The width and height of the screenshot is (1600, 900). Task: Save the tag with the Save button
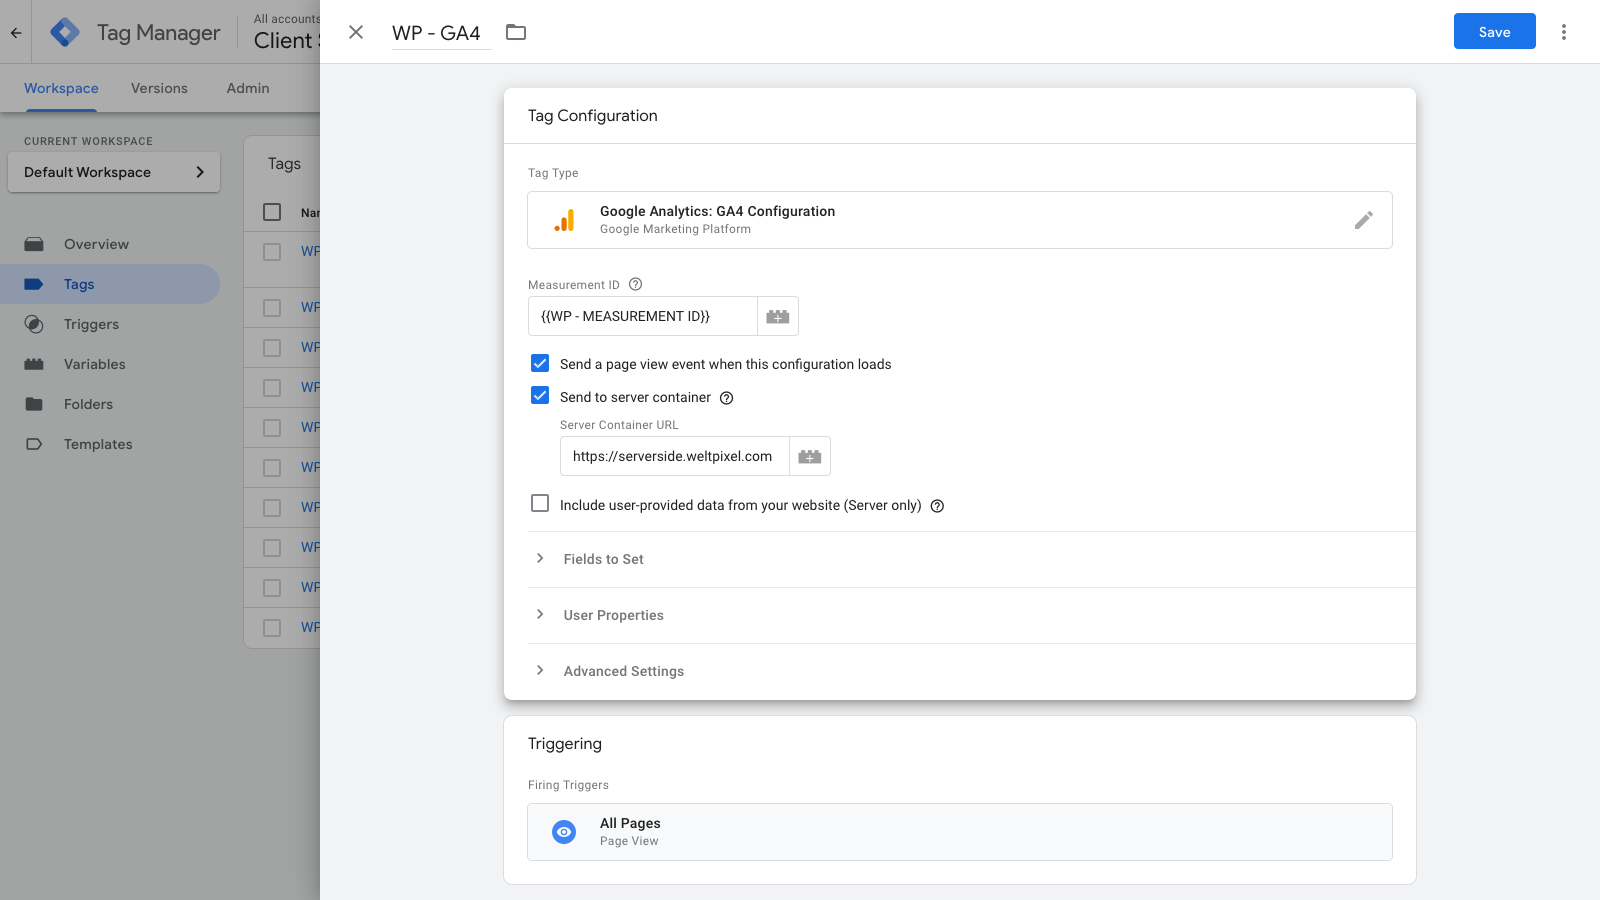[x=1494, y=32]
